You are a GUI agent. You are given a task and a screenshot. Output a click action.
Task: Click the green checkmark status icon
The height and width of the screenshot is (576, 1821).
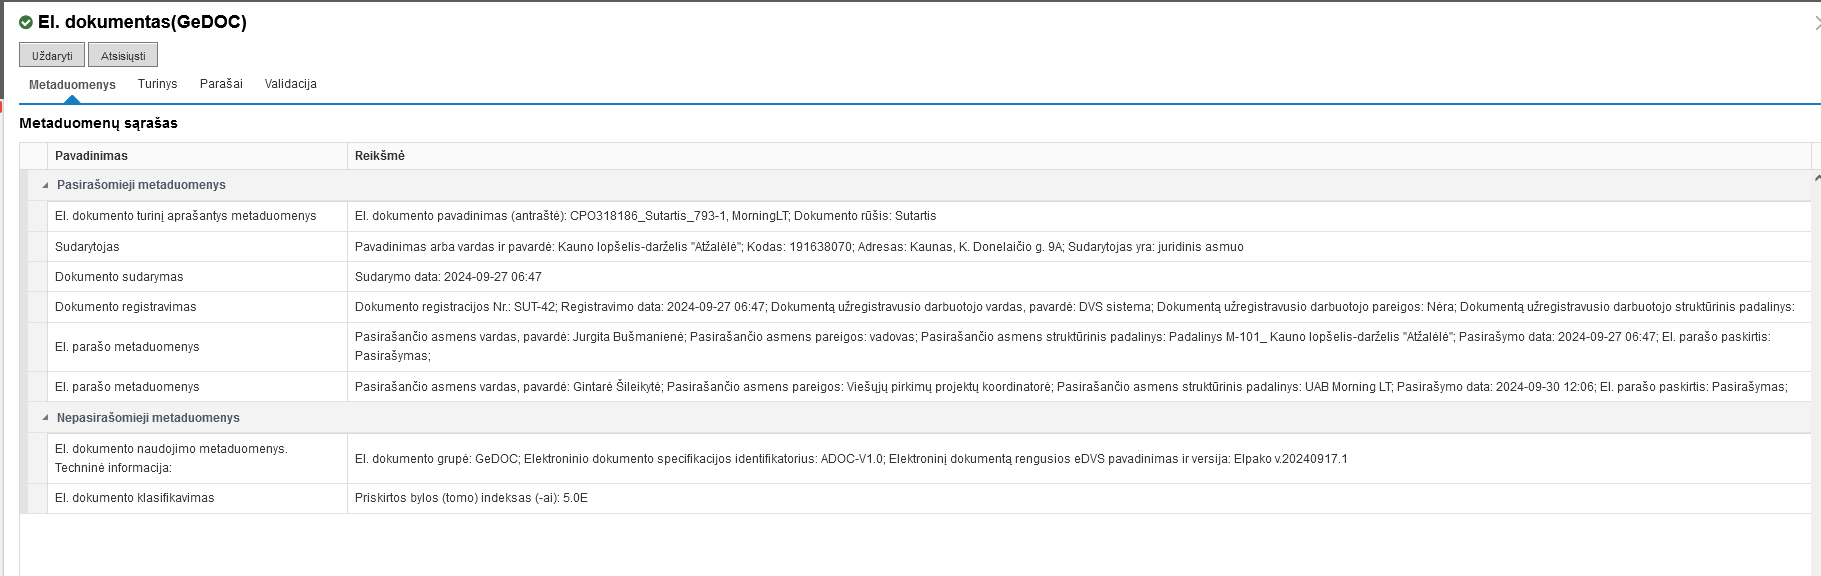pos(26,22)
